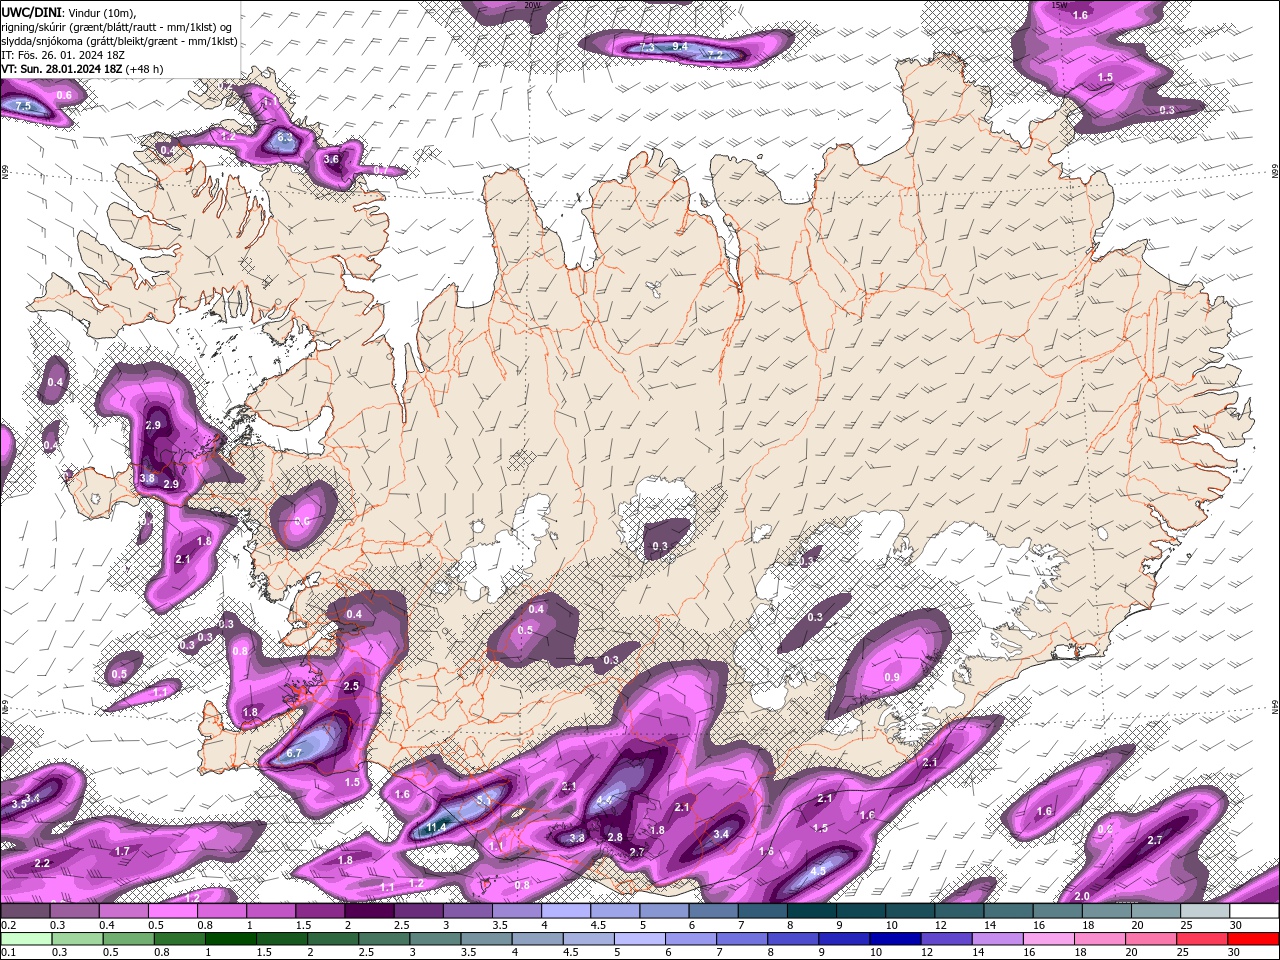
Task: Select the darkest purple snow swatch above 2
Action: point(369,911)
